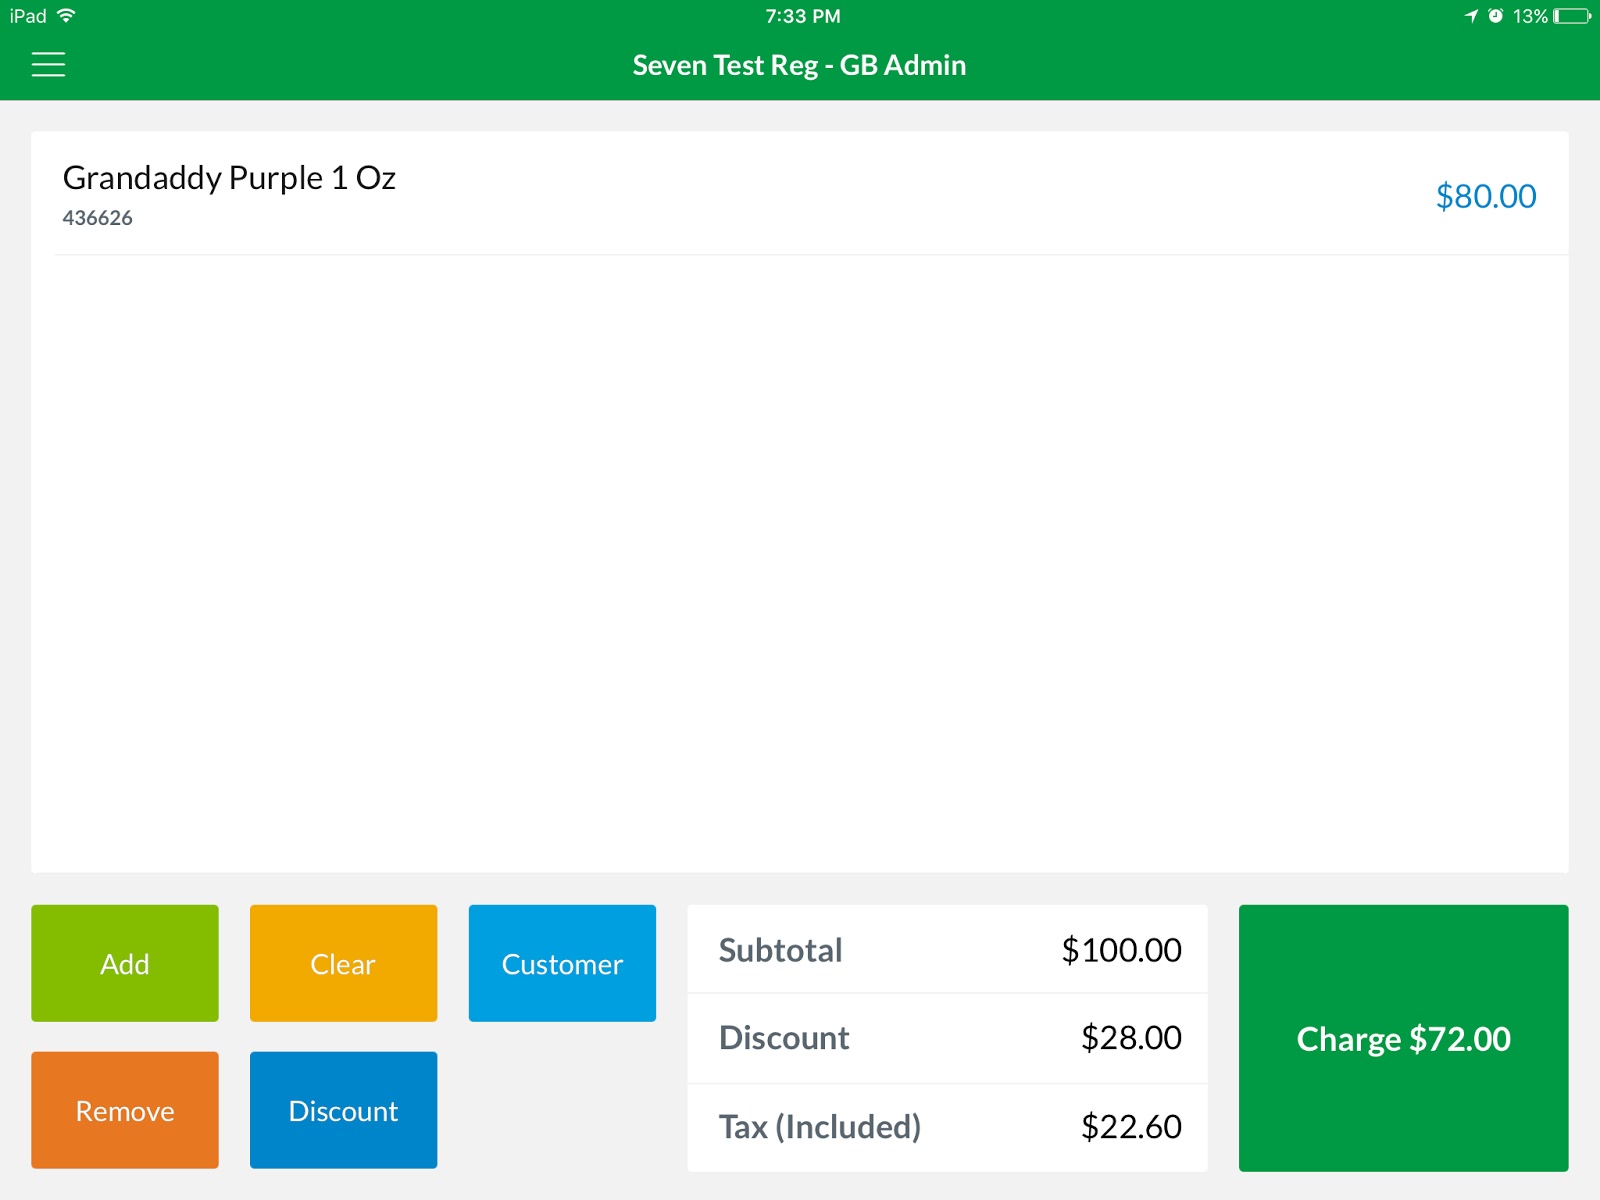Tap the 13% battery percentage
Screen dimensions: 1600x1200
click(x=1530, y=16)
